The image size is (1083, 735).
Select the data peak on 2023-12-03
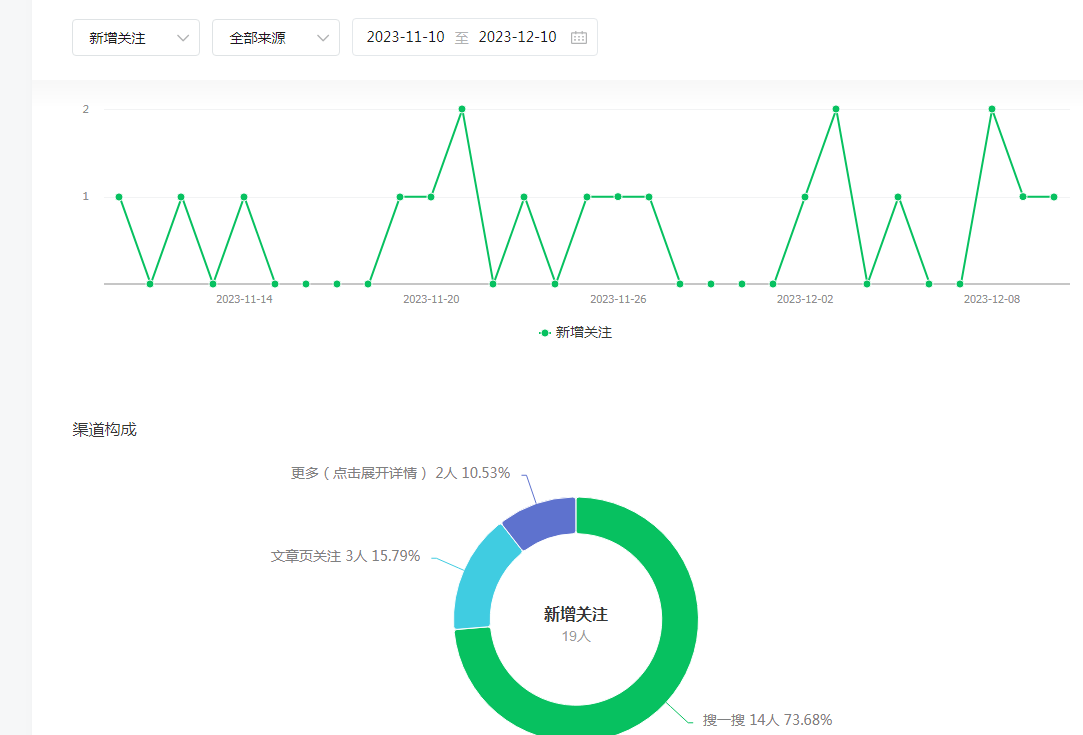[x=836, y=109]
